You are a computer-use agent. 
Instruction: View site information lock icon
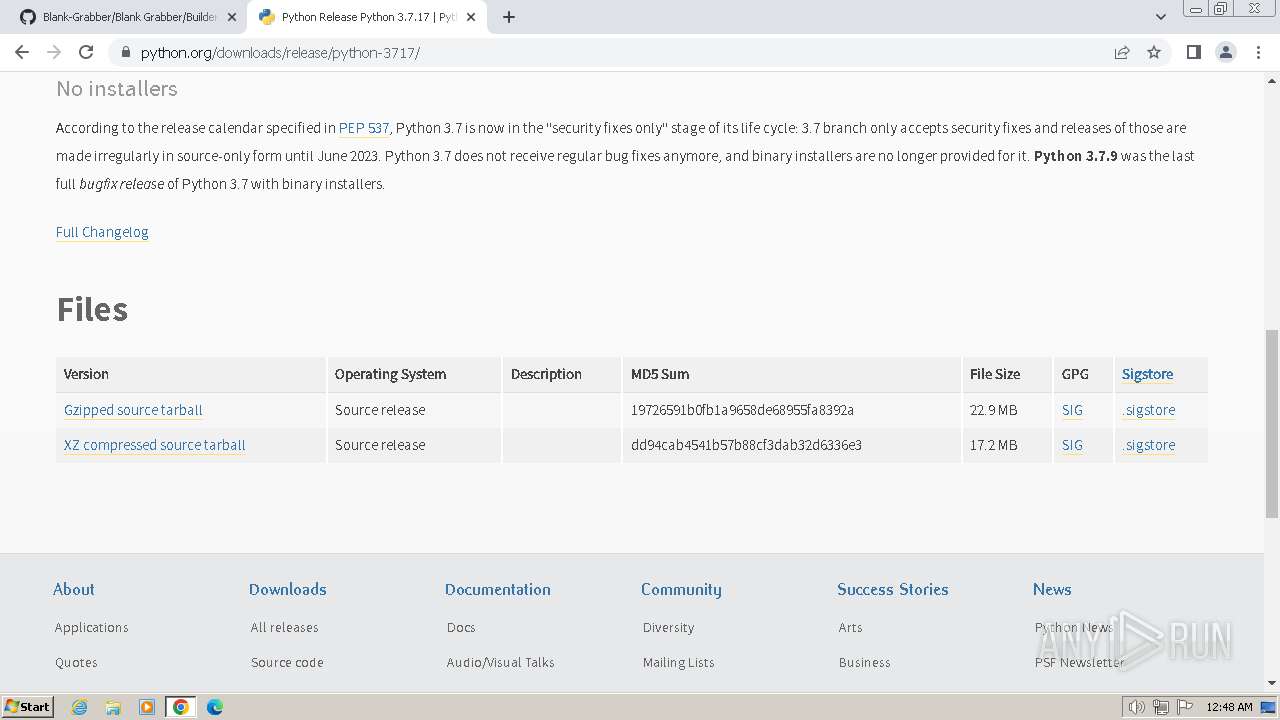[124, 52]
